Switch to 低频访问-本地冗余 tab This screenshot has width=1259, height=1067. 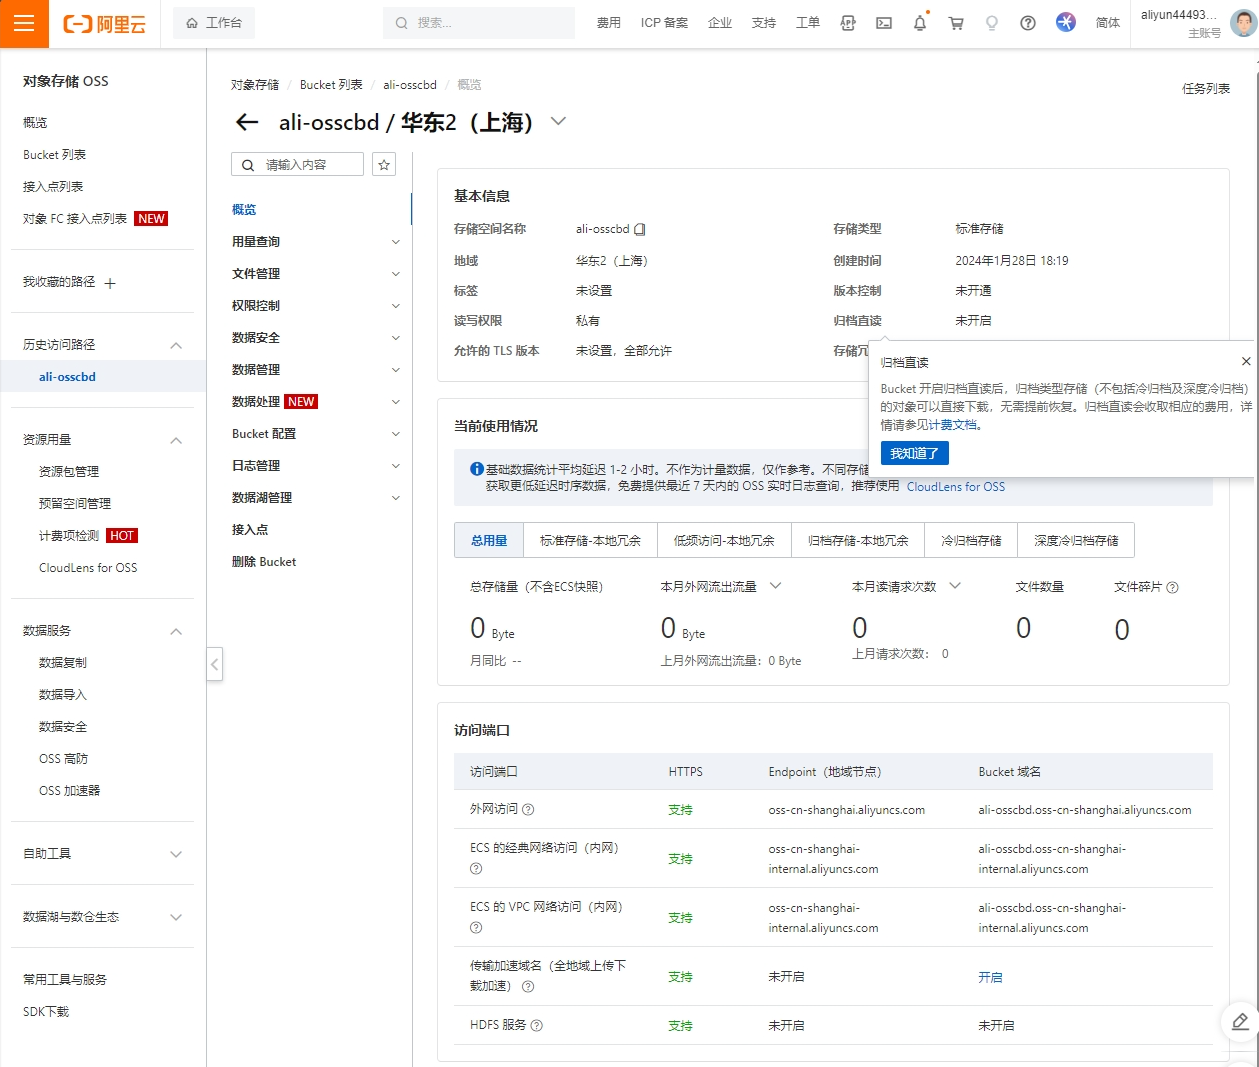coord(724,540)
